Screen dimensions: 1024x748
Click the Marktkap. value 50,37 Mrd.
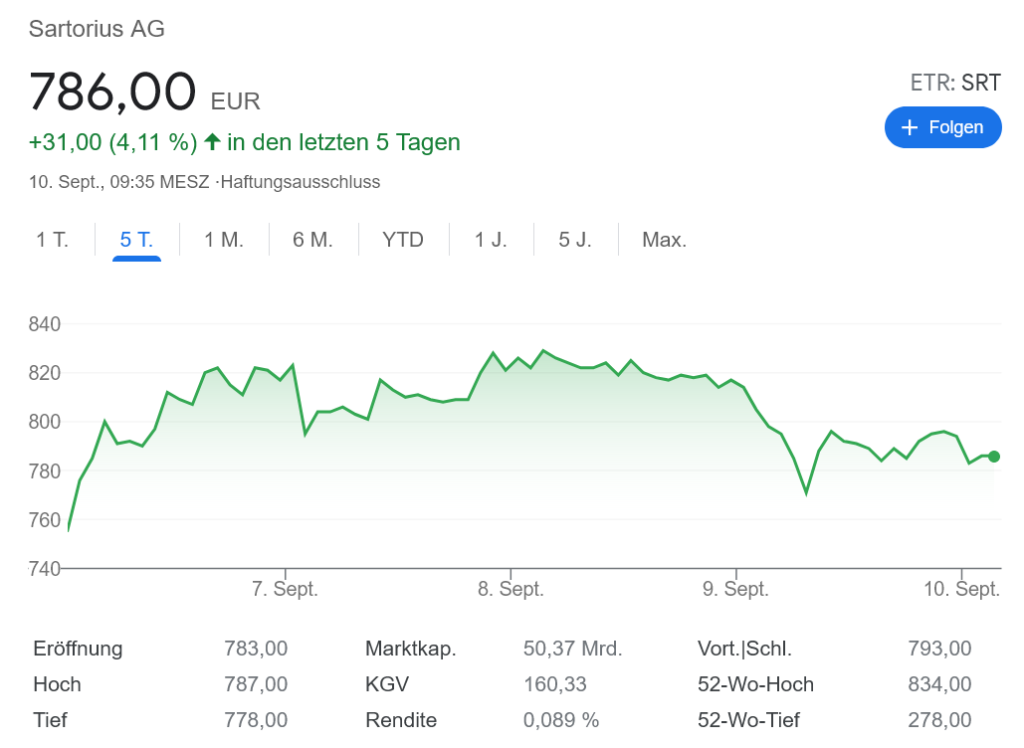[x=572, y=648]
